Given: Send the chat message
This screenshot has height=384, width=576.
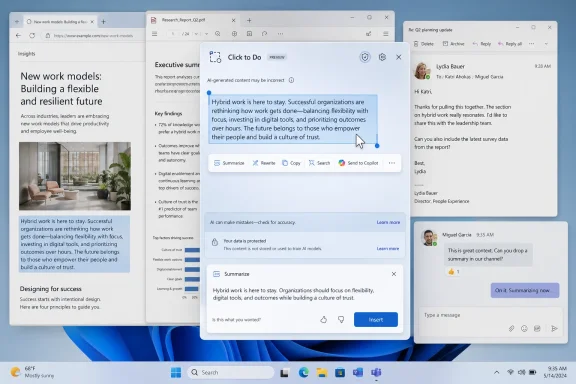Looking at the screenshot, I should pyautogui.click(x=554, y=329).
